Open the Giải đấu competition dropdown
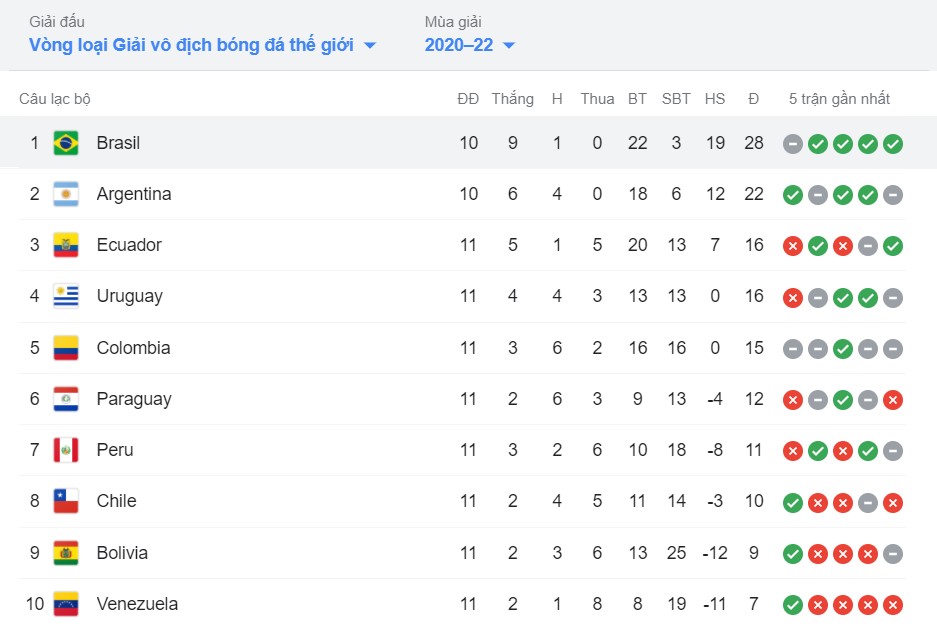This screenshot has width=937, height=631. tap(203, 45)
